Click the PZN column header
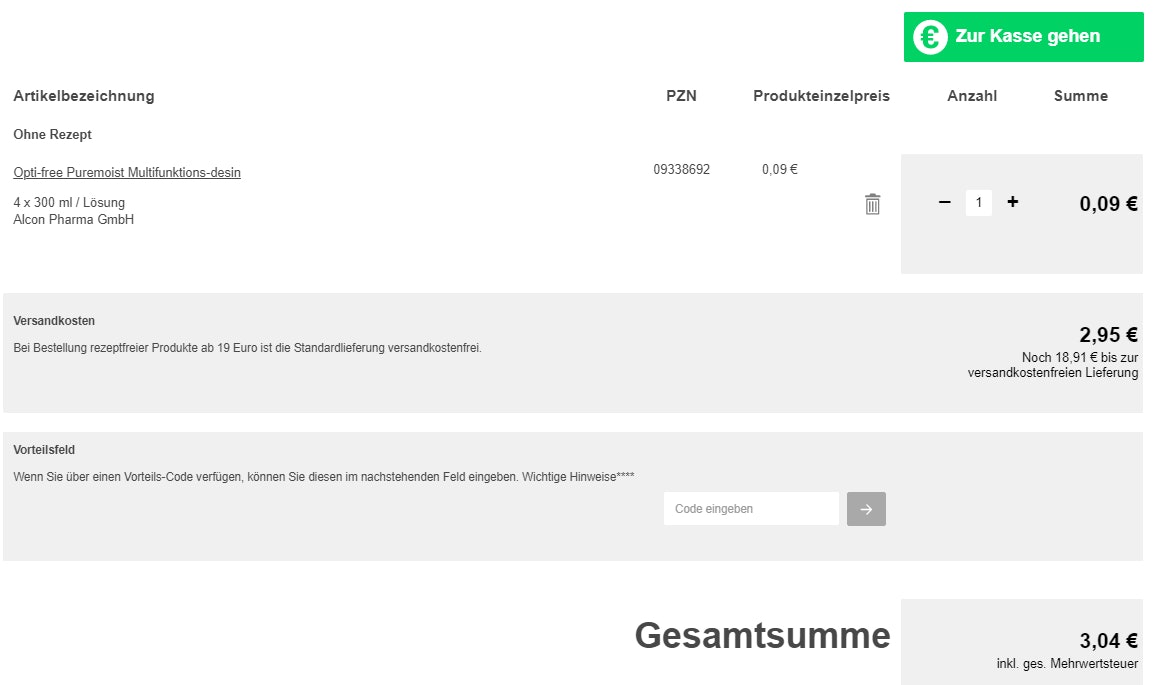 (x=681, y=96)
